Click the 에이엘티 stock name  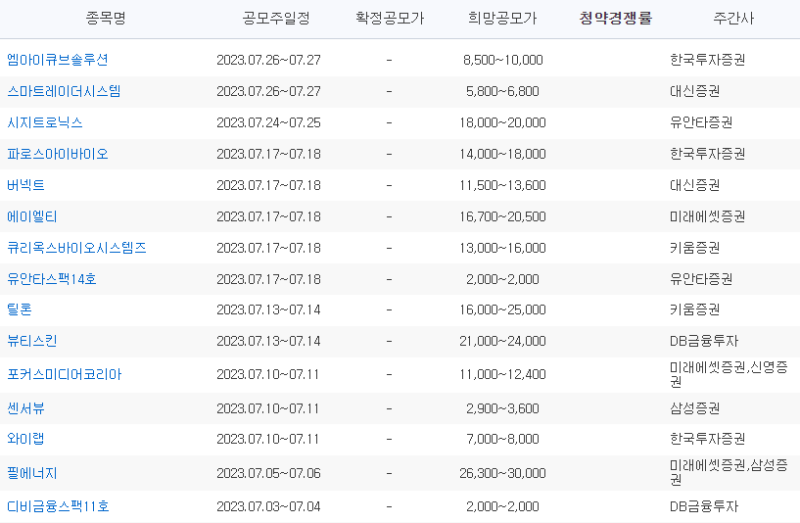tap(32, 217)
